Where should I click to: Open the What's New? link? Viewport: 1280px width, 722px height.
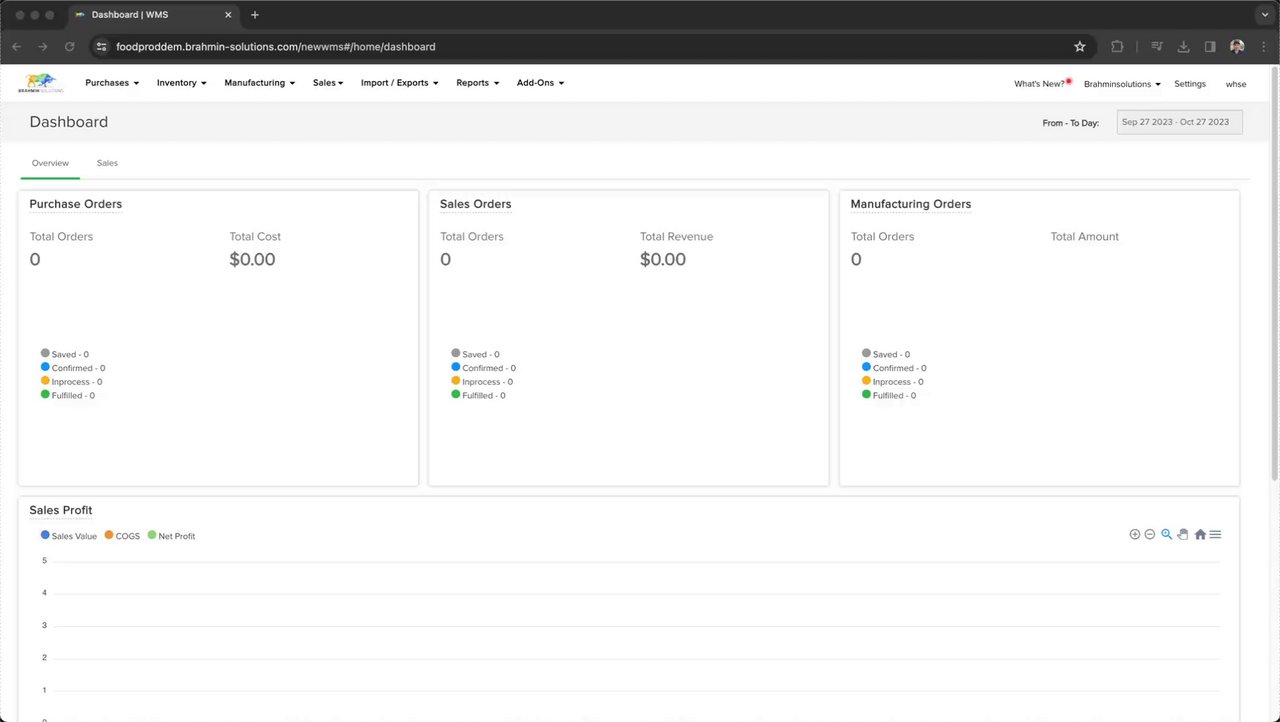point(1040,84)
